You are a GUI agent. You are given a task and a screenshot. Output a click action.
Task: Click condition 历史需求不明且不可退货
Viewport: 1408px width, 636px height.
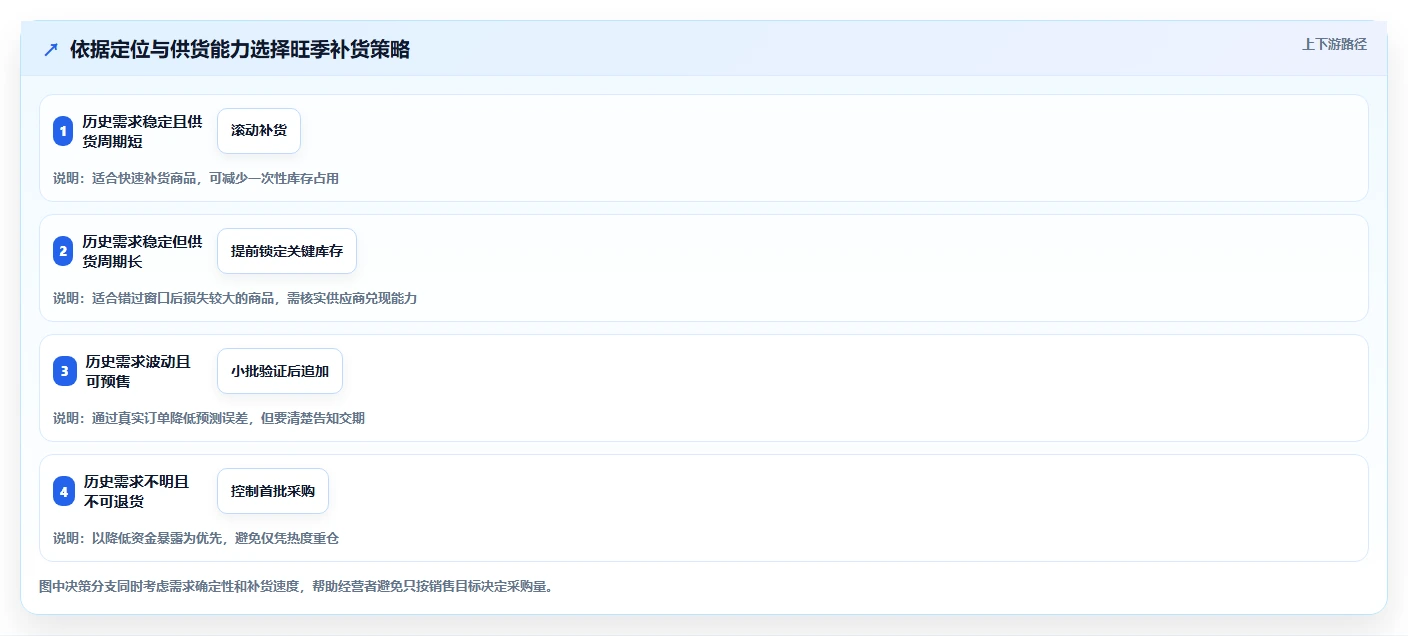tap(137, 491)
